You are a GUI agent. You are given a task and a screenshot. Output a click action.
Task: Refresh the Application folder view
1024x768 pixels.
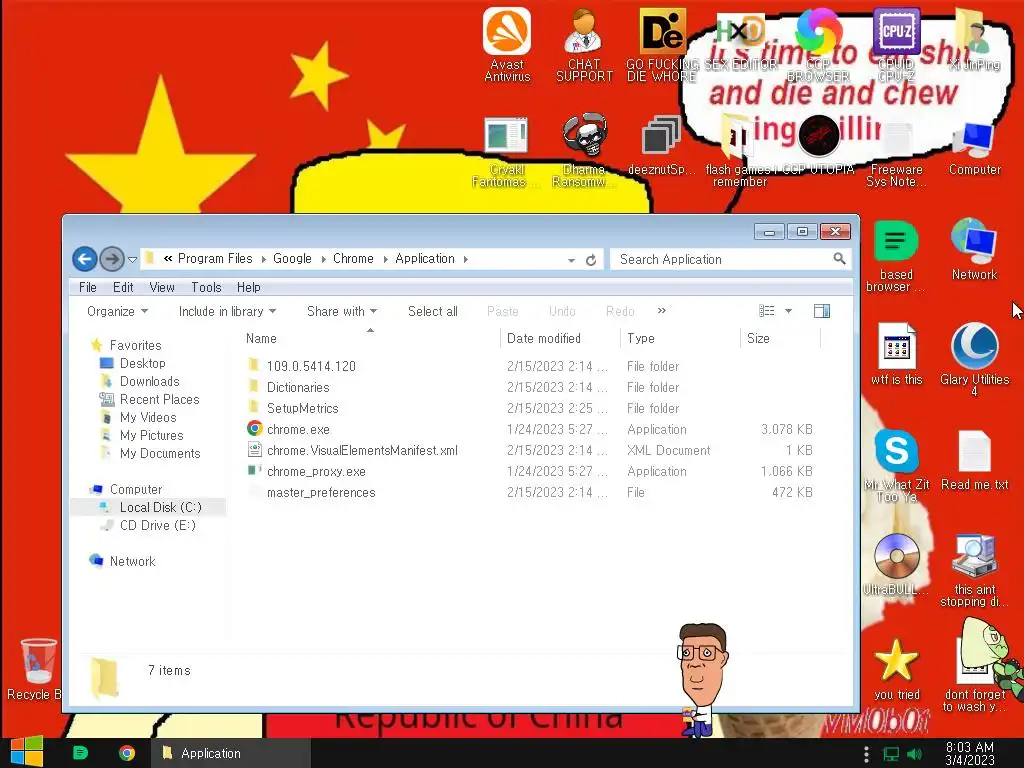coord(591,260)
